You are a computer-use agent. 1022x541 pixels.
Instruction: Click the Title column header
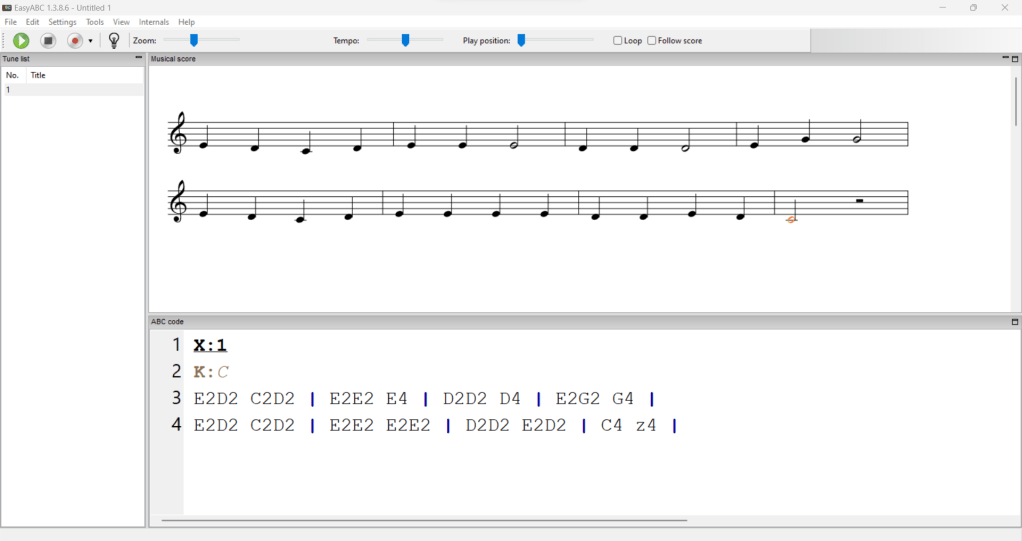pos(38,75)
